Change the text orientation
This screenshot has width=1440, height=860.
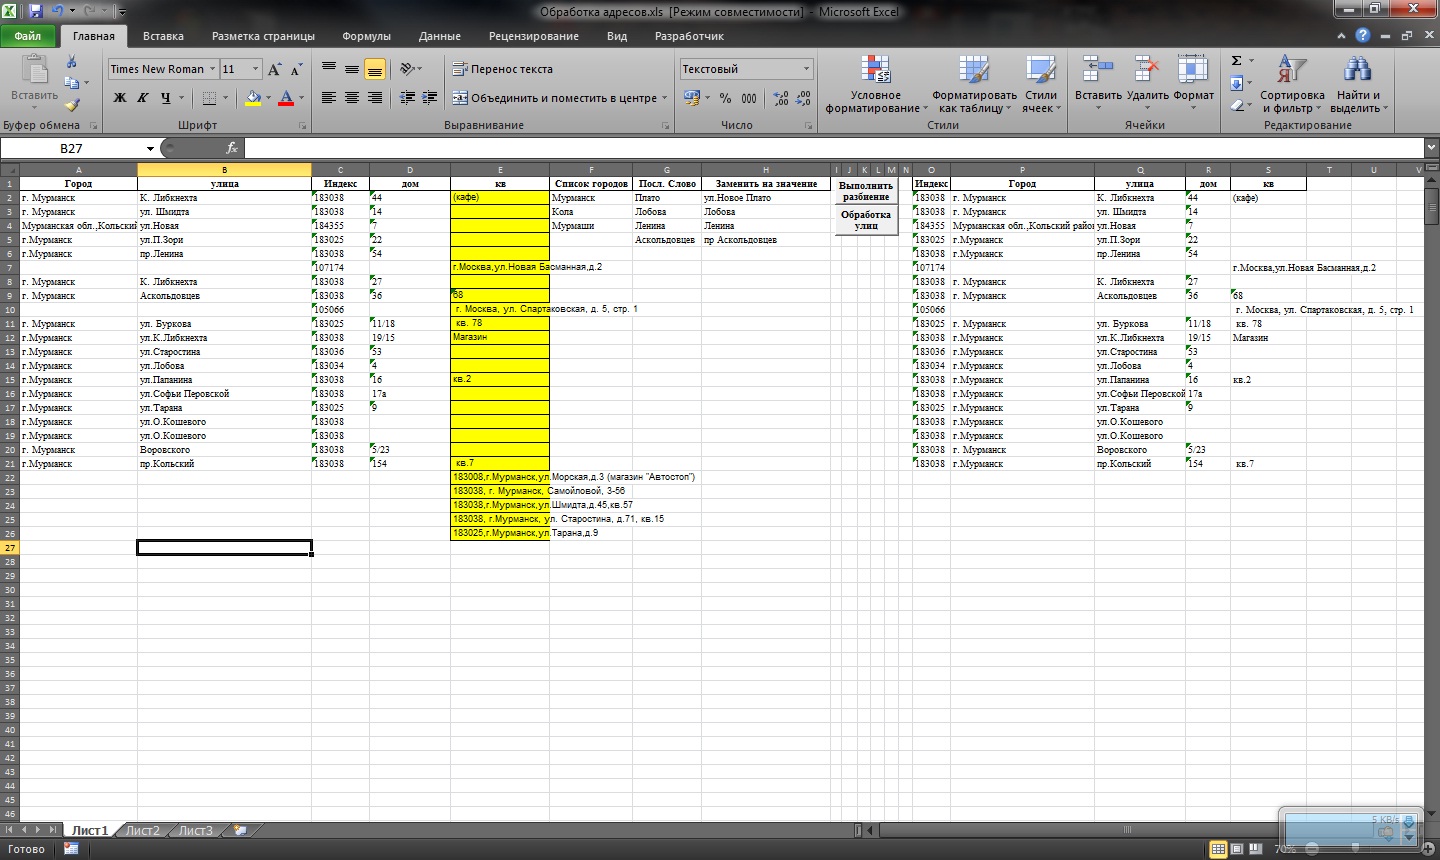[407, 69]
